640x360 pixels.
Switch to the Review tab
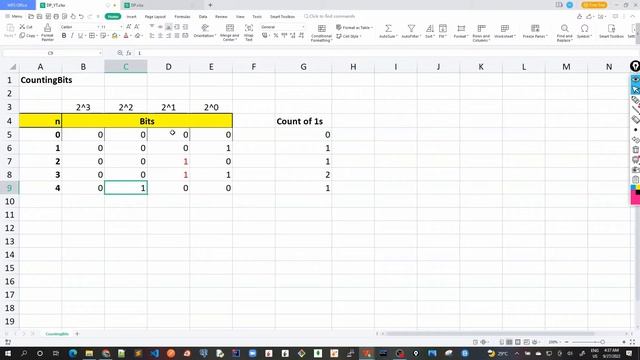221,17
